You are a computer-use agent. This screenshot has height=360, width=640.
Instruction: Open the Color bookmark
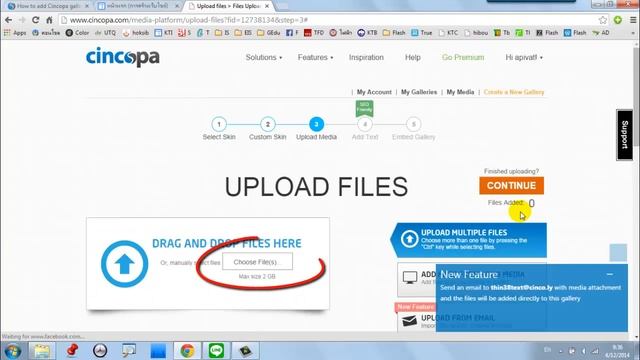[77, 33]
